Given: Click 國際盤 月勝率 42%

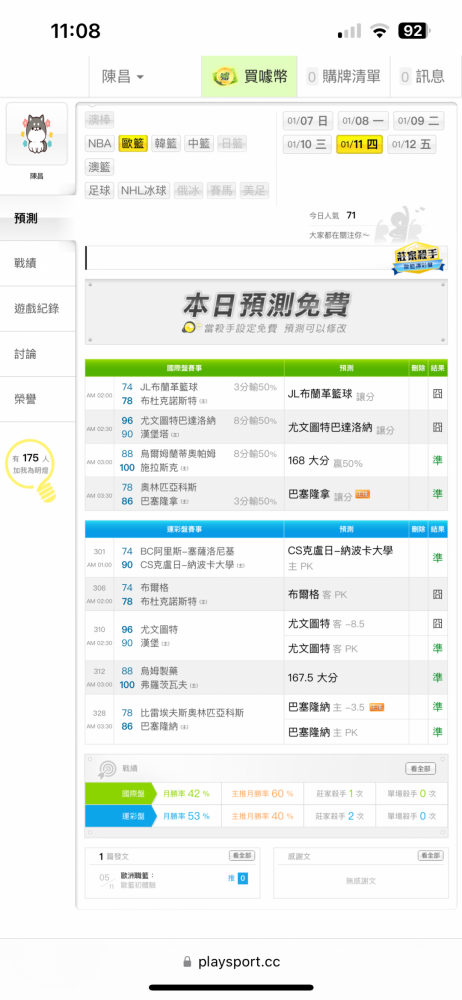Looking at the screenshot, I should pyautogui.click(x=186, y=794).
